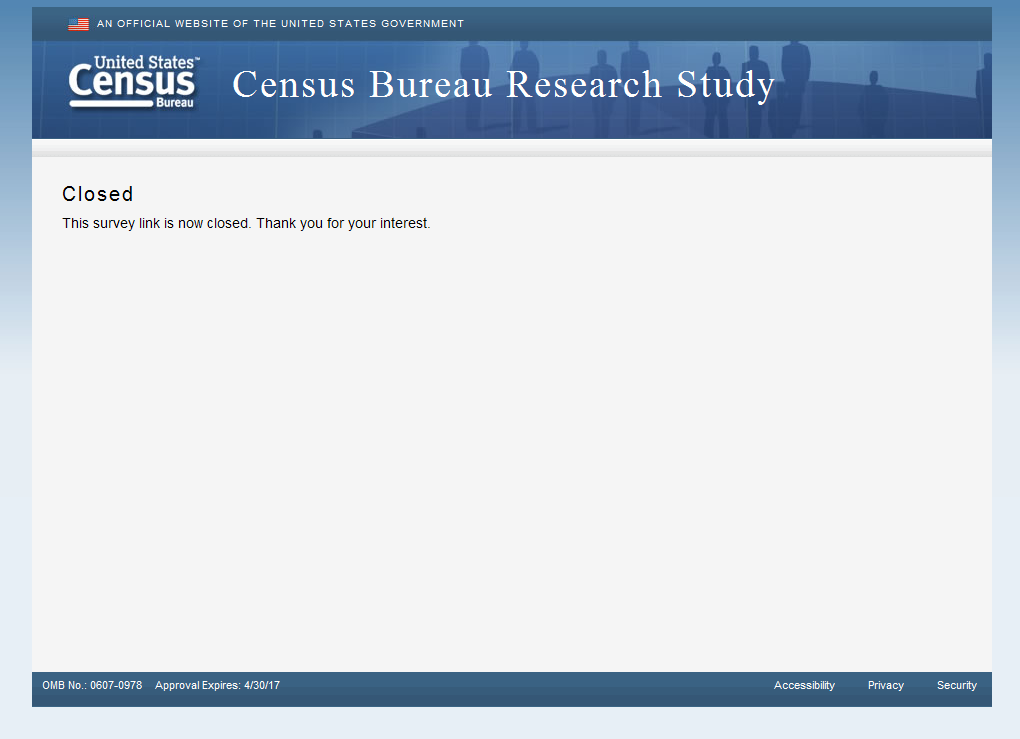The image size is (1020, 739).
Task: Click the "Census Bureau Research Study" title
Action: pyautogui.click(x=503, y=85)
